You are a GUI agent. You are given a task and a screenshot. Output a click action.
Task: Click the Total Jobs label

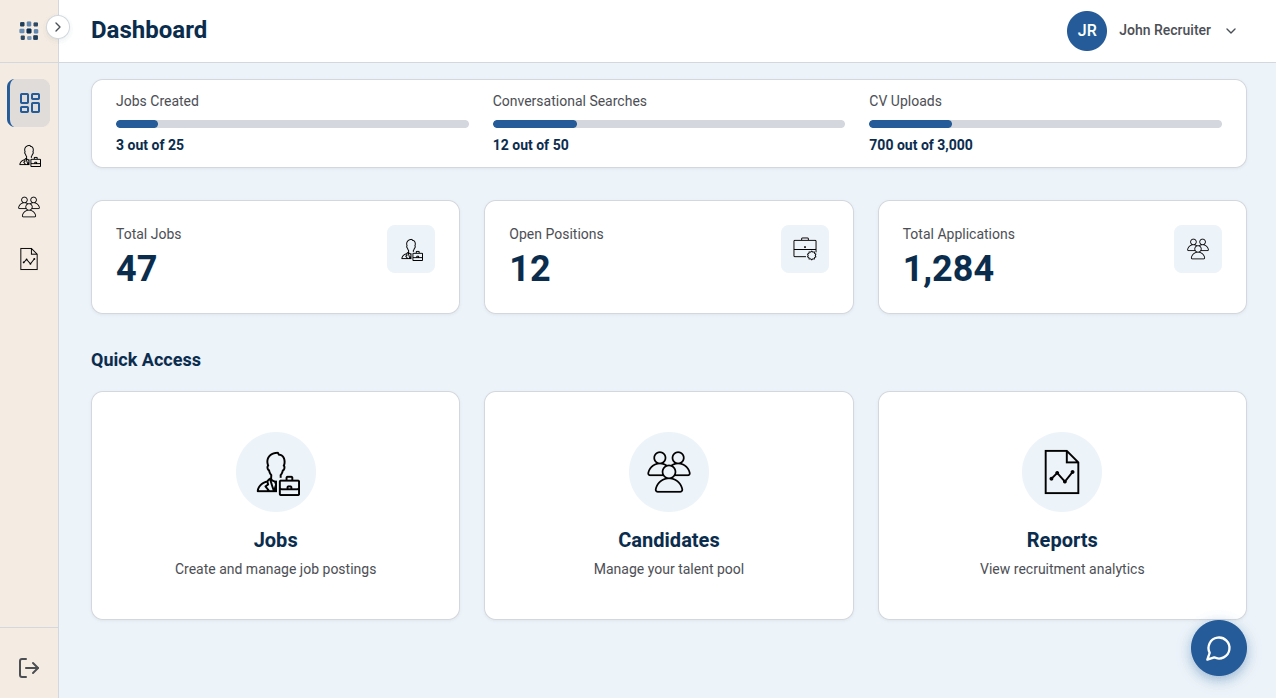[149, 234]
